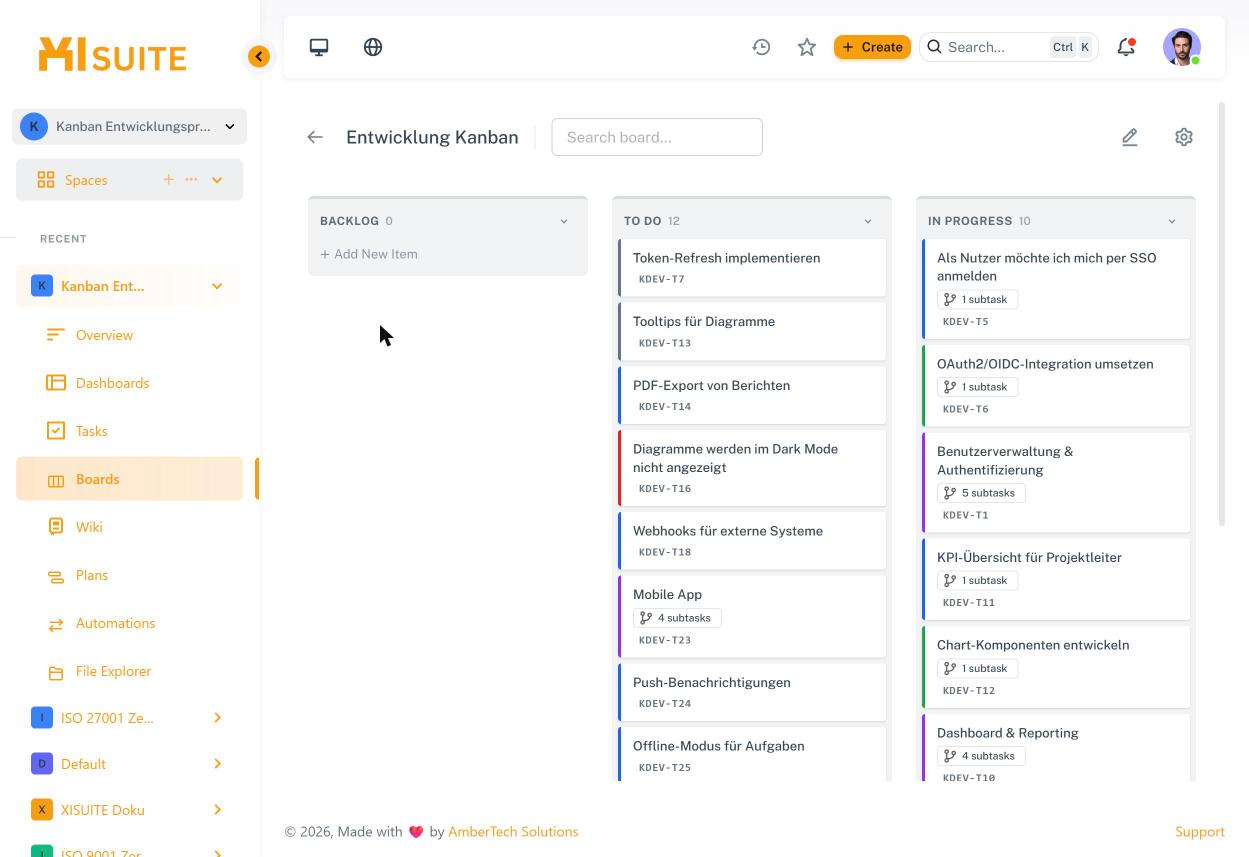The height and width of the screenshot is (857, 1249).
Task: Add a new space with plus icon
Action: [168, 179]
